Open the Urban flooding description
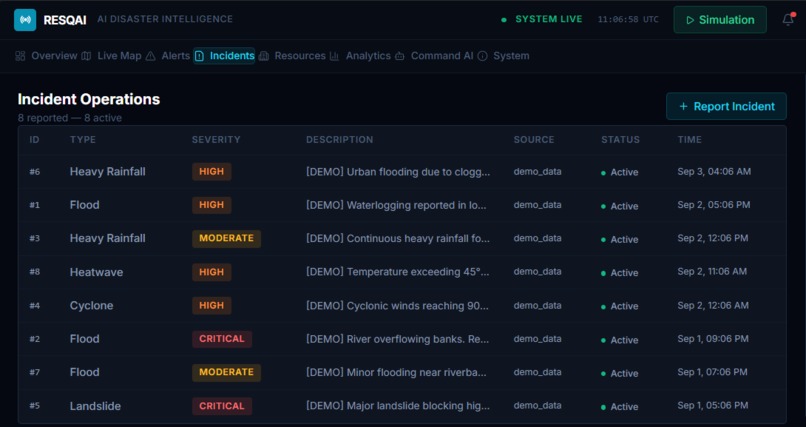Image resolution: width=806 pixels, height=427 pixels. point(398,172)
